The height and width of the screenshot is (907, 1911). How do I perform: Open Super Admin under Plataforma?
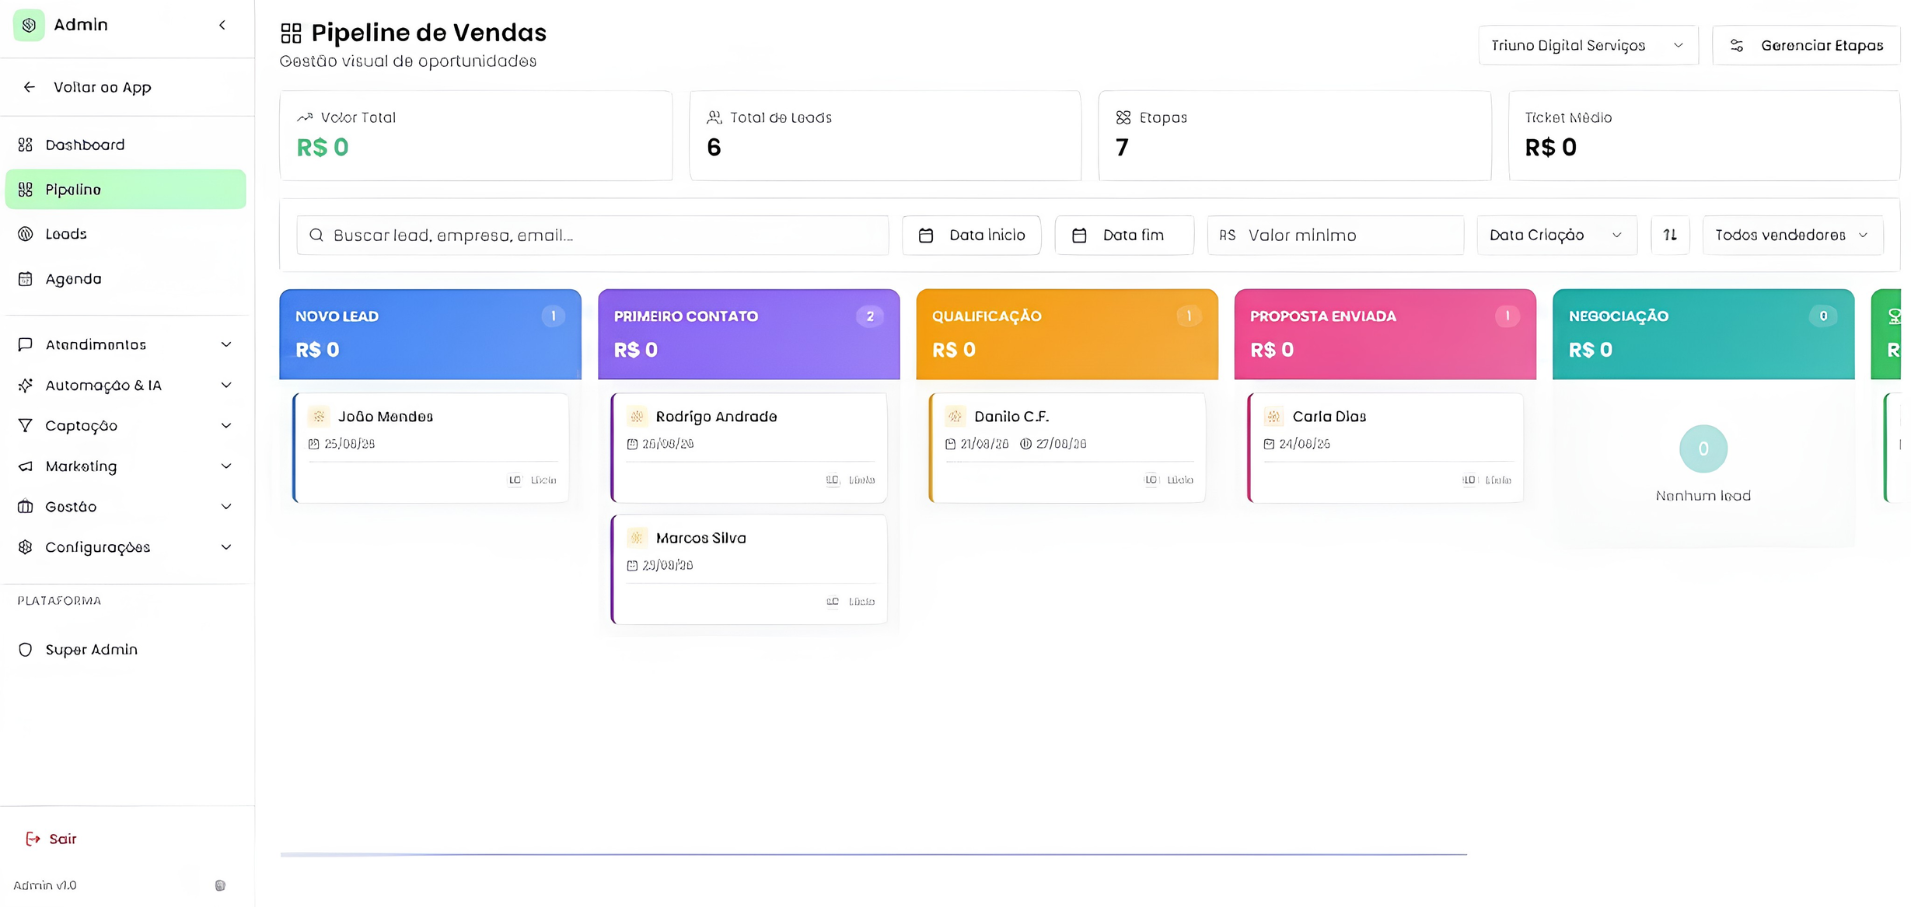[x=126, y=650]
